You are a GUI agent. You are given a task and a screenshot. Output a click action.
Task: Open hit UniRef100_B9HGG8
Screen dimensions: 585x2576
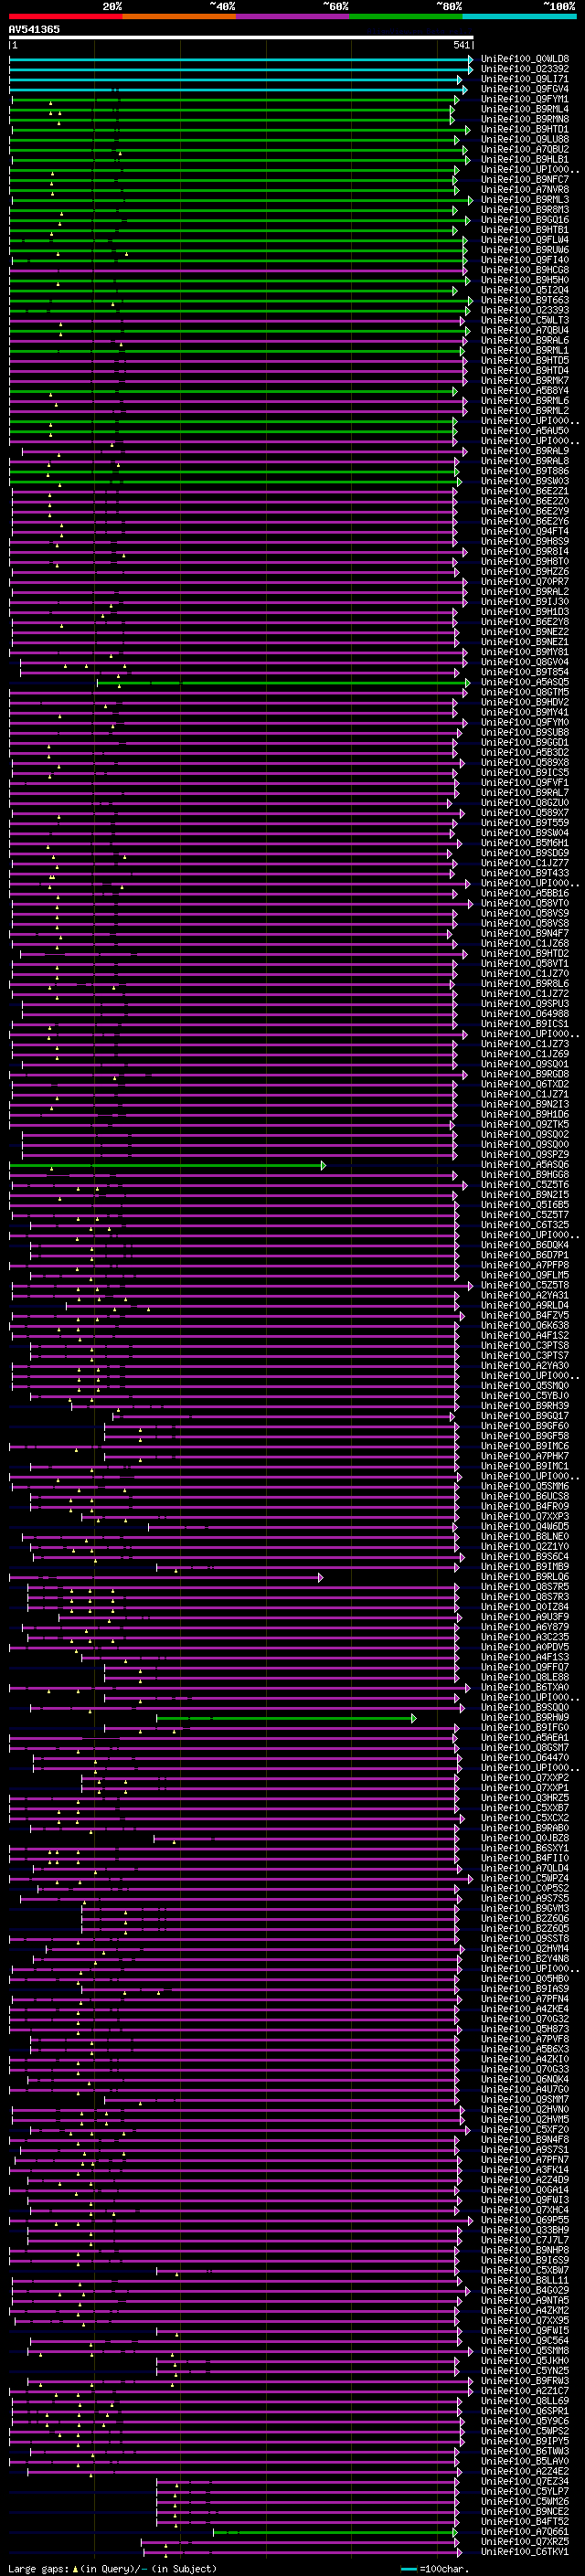524,1175
